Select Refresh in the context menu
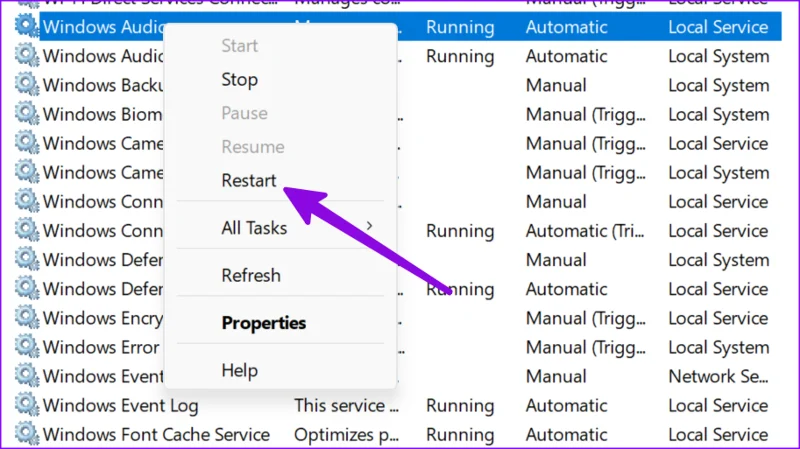 (251, 276)
